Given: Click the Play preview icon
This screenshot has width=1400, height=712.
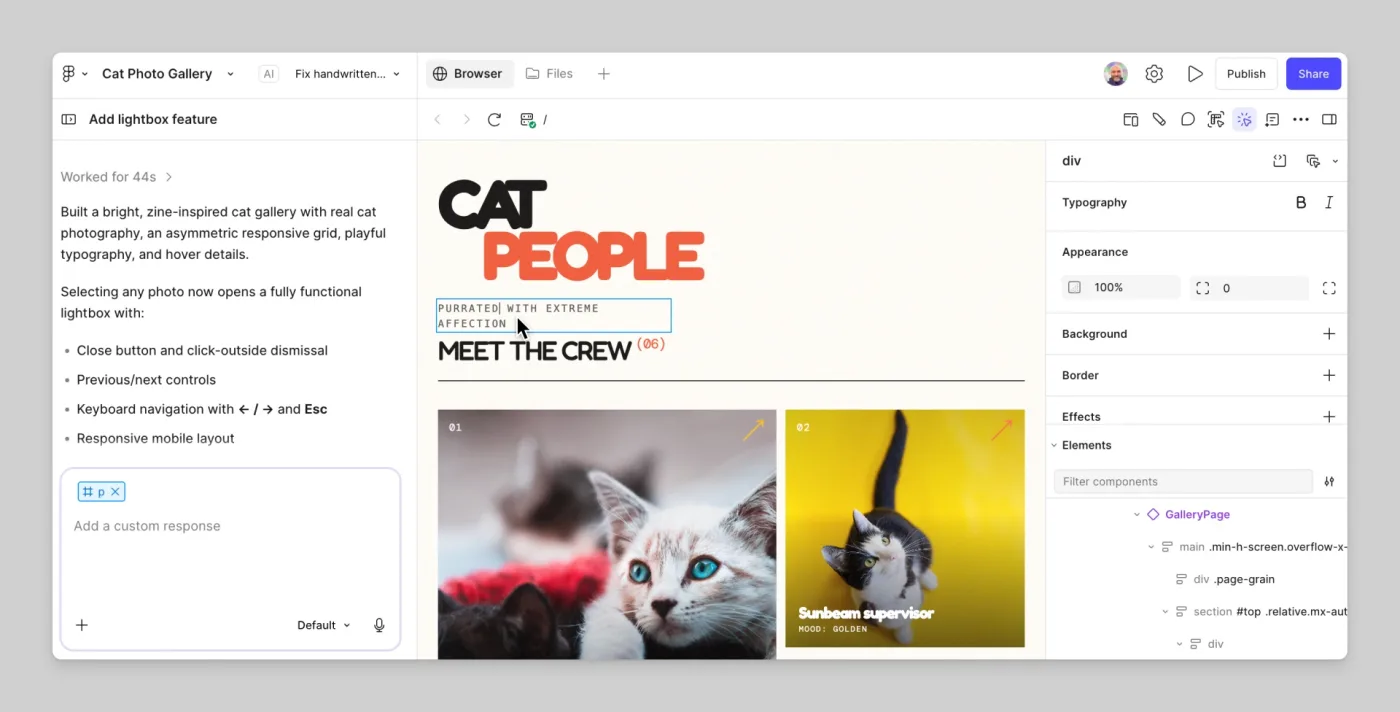Looking at the screenshot, I should [x=1195, y=74].
